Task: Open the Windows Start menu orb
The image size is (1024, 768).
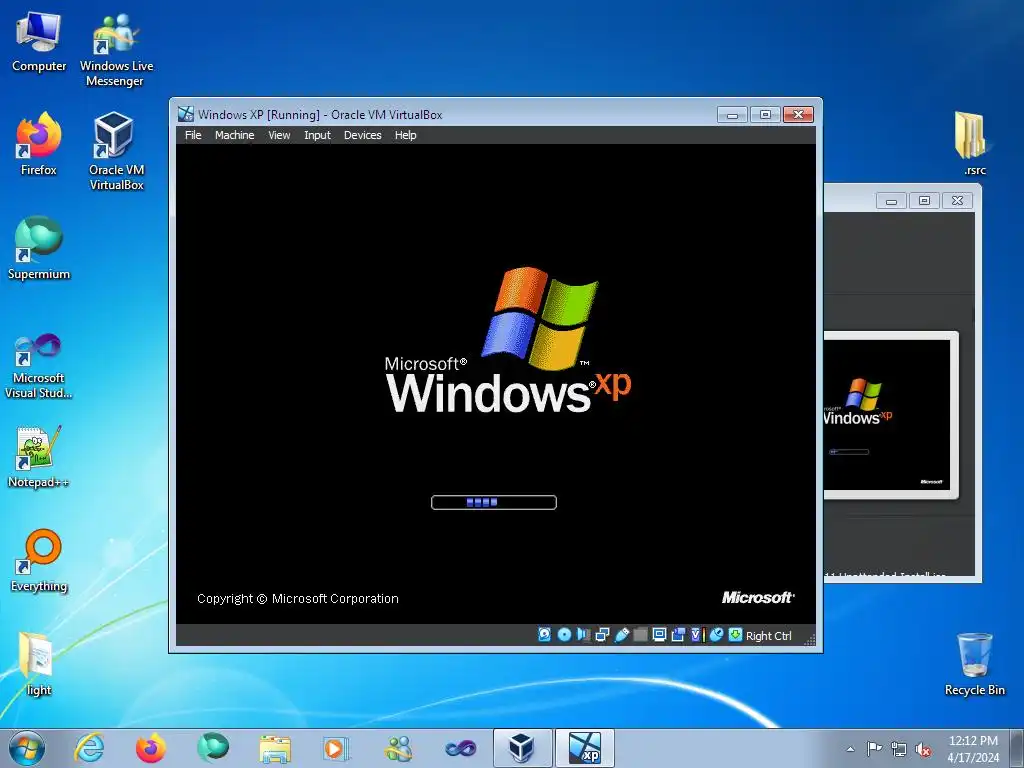Action: 26,748
